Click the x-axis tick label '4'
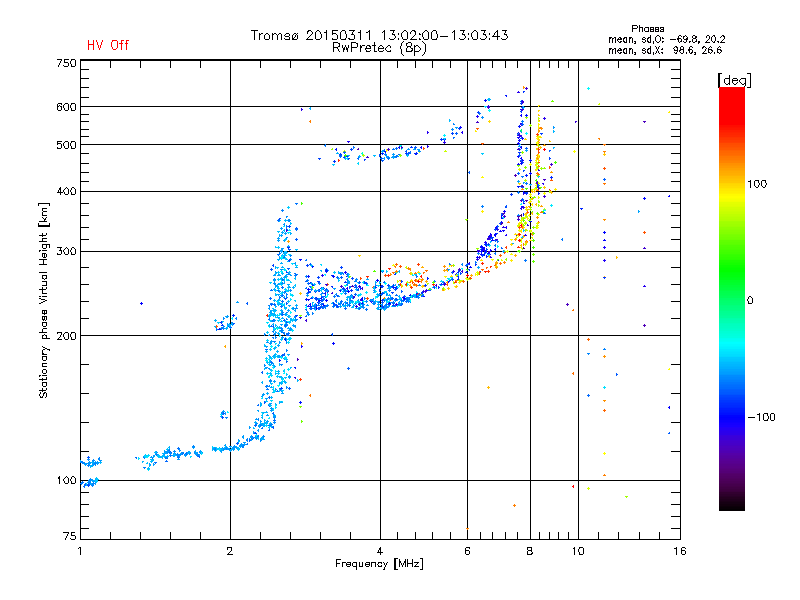800x600 pixels. click(380, 551)
